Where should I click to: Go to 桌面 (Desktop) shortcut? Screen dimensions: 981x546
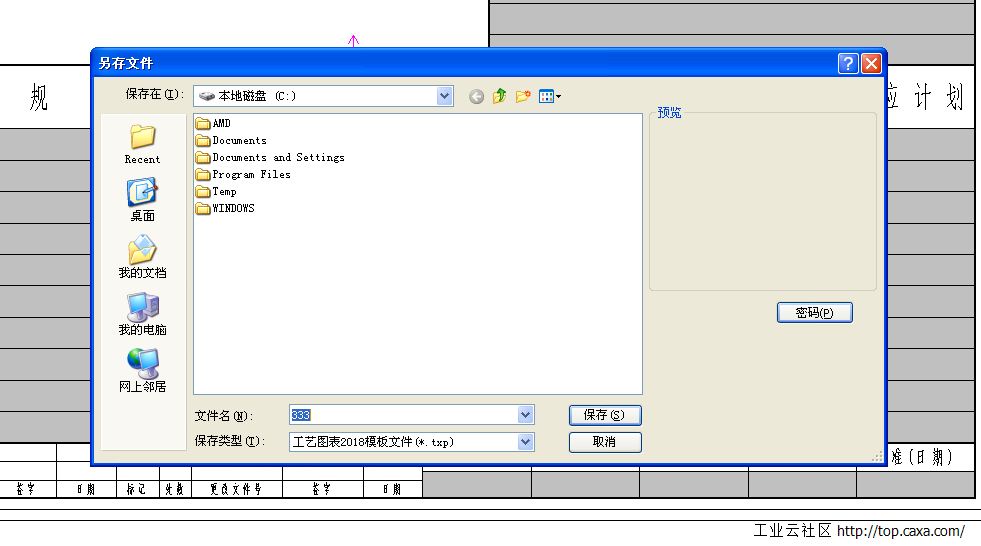coord(142,200)
